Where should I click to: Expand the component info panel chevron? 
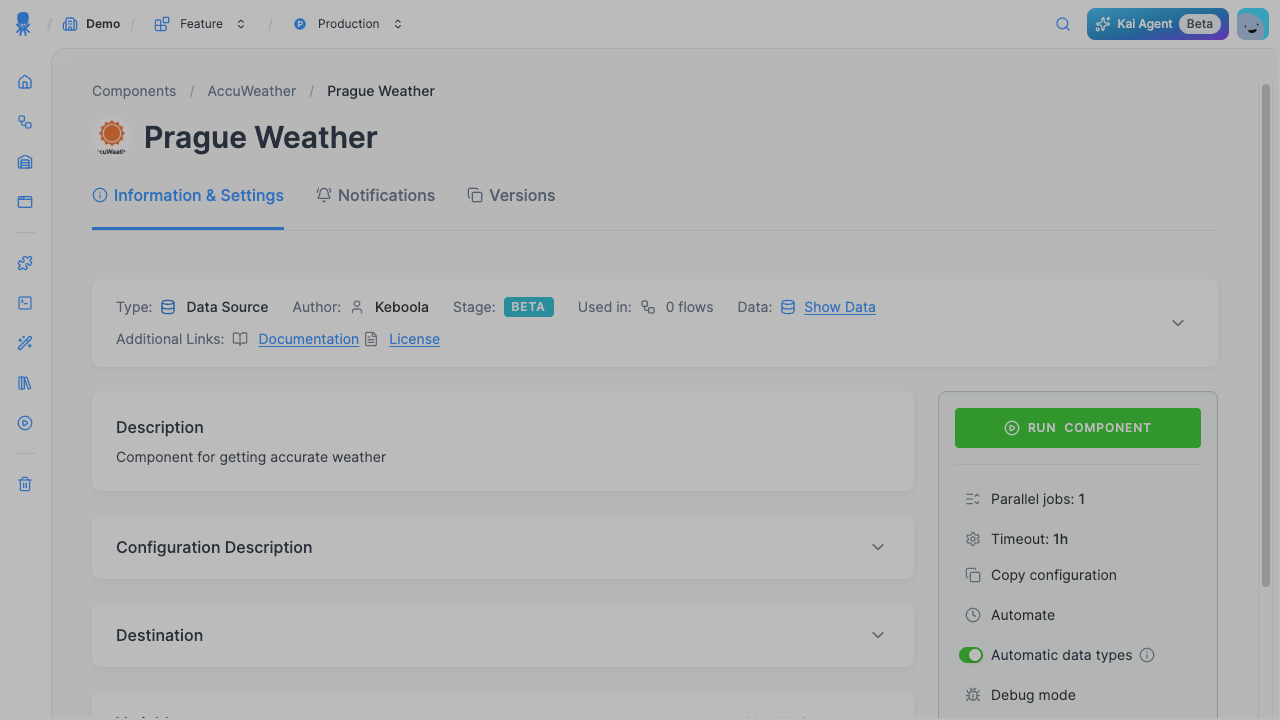pyautogui.click(x=1178, y=323)
